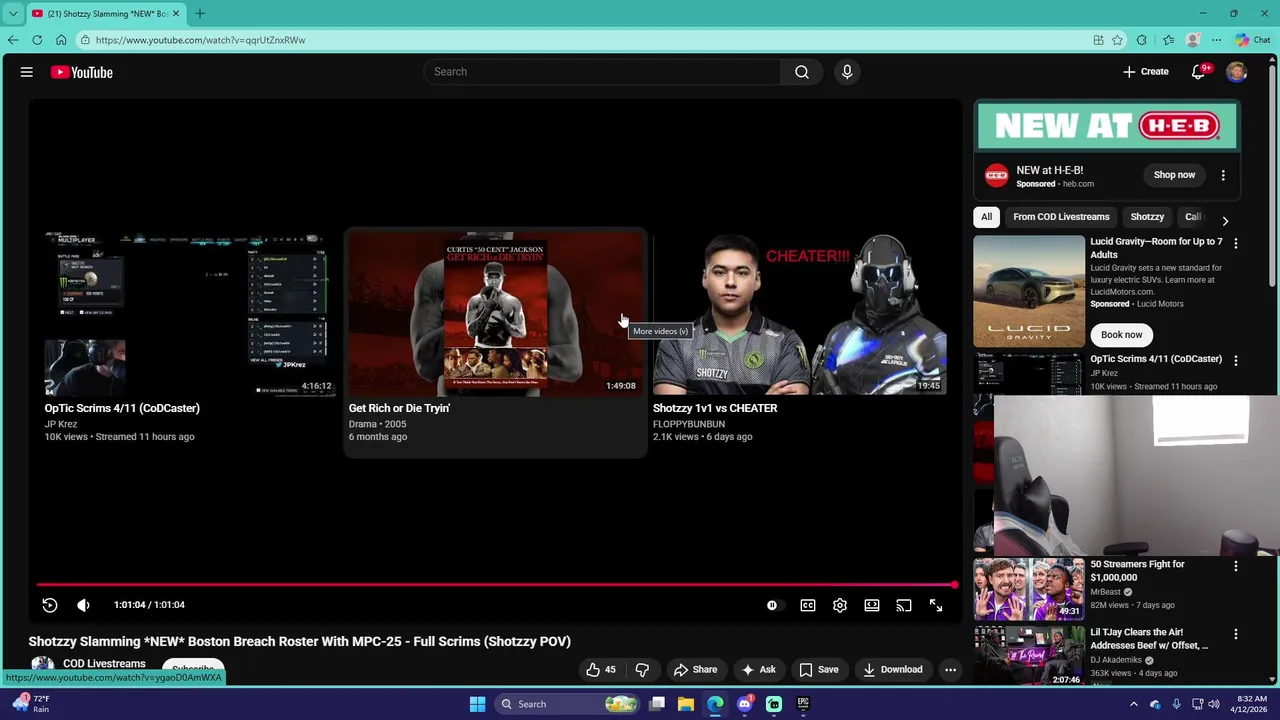
Task: Go back in Edge browser
Action: [x=12, y=40]
